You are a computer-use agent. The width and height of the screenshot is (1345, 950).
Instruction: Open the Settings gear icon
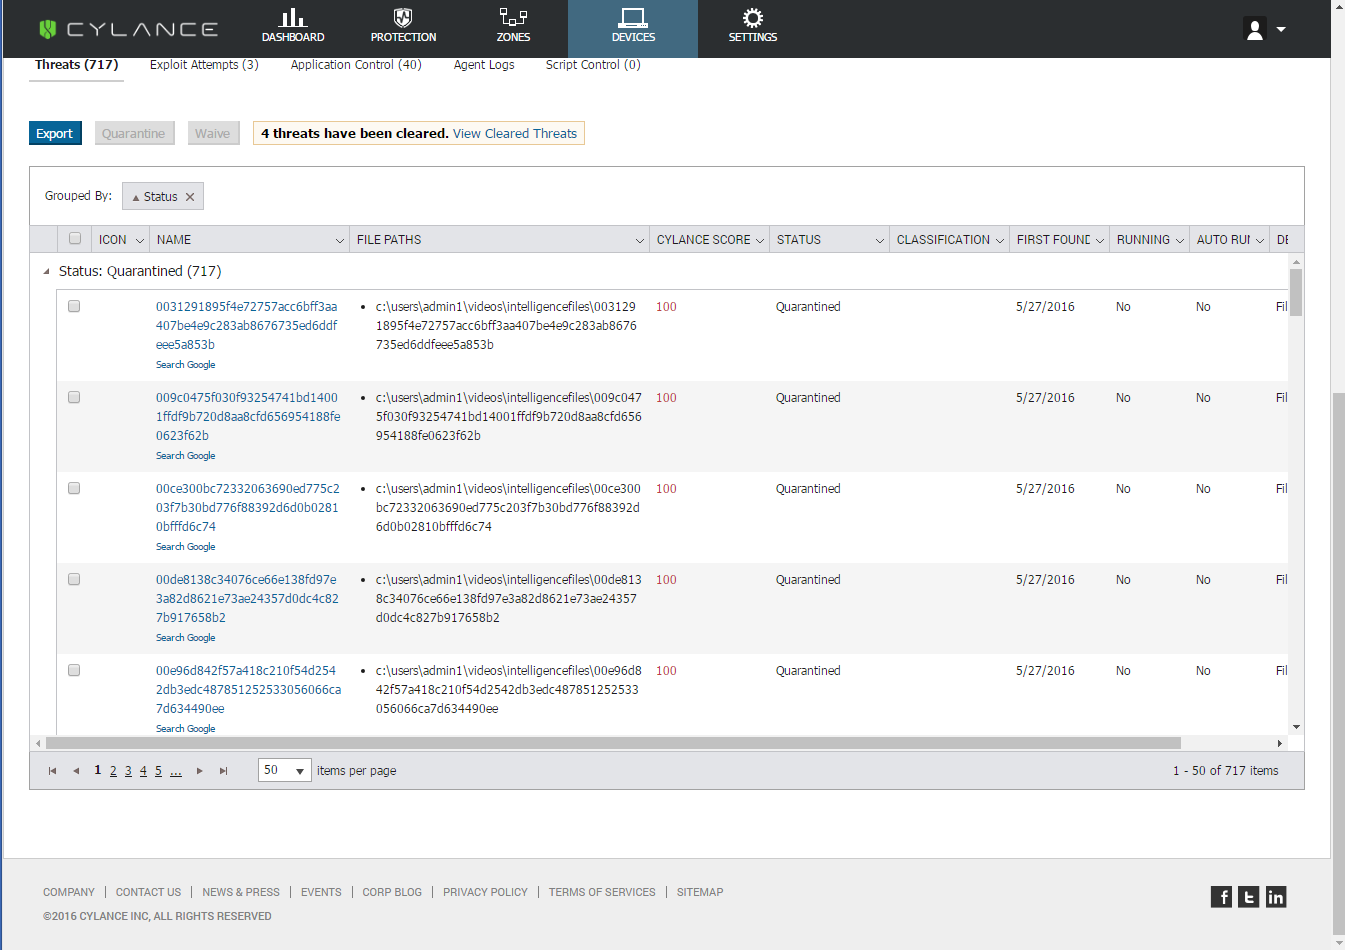click(753, 18)
